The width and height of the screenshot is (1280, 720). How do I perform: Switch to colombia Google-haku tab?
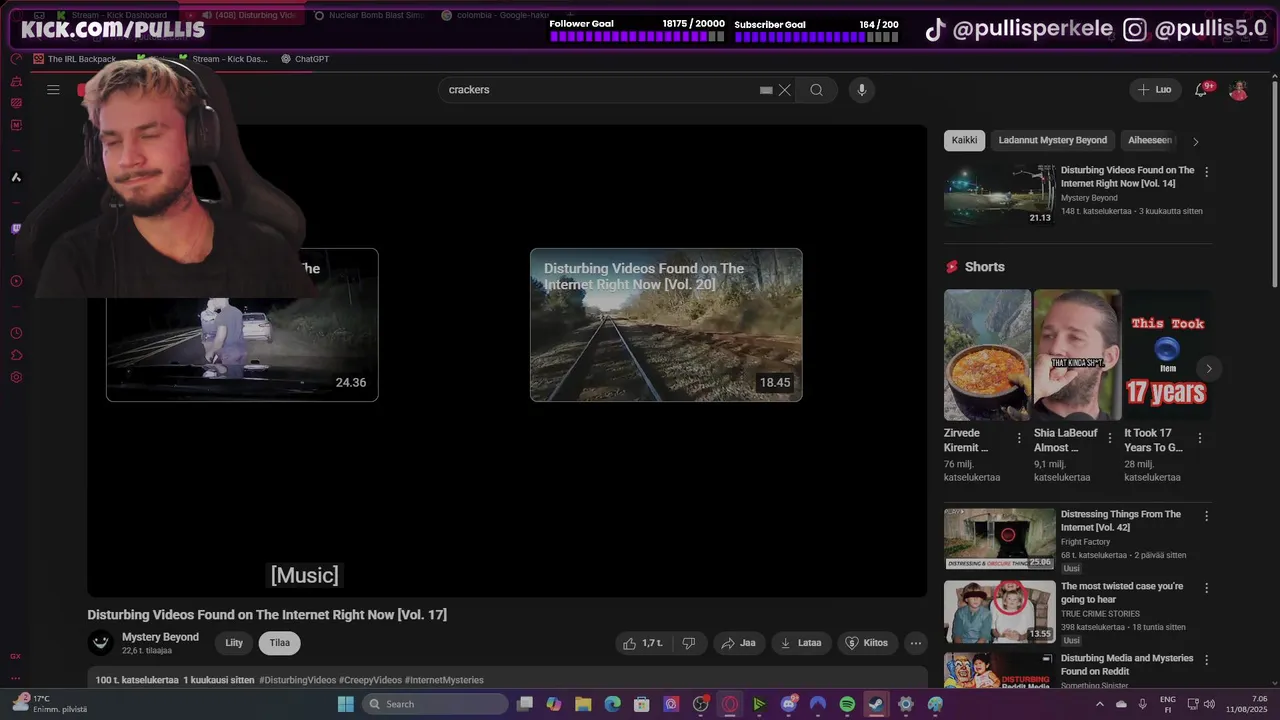click(497, 15)
